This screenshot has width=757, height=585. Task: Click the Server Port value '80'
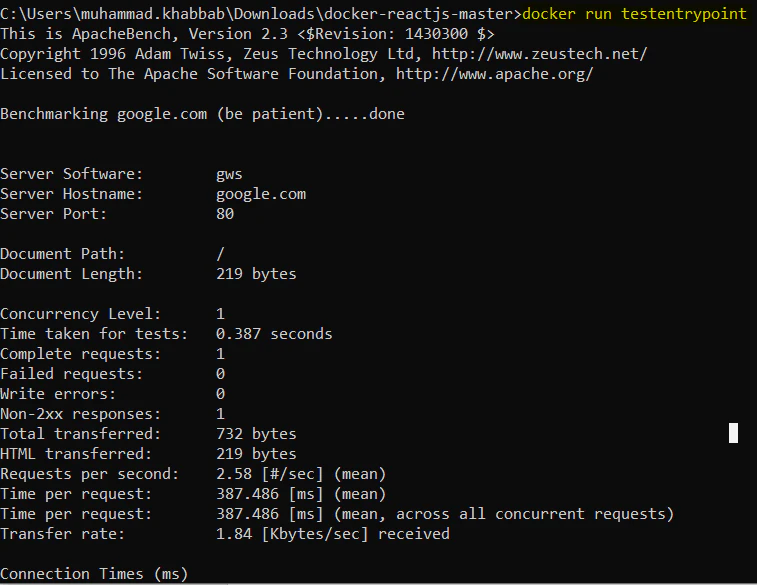click(225, 214)
